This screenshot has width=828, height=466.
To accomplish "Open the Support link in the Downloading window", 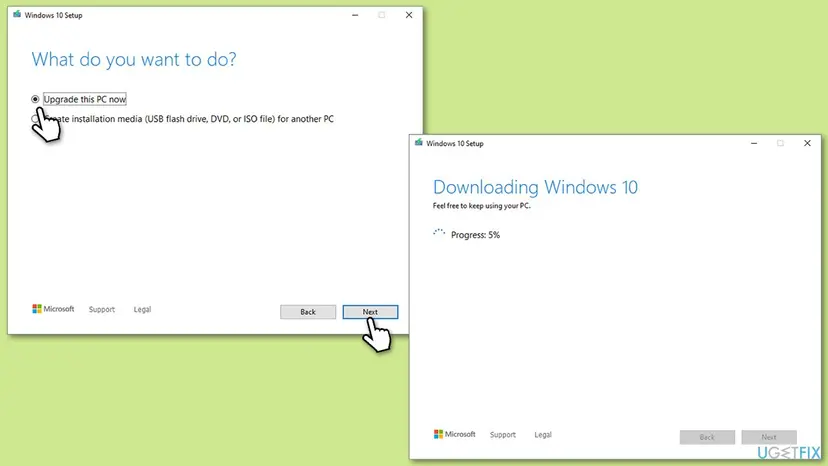I will coord(503,435).
